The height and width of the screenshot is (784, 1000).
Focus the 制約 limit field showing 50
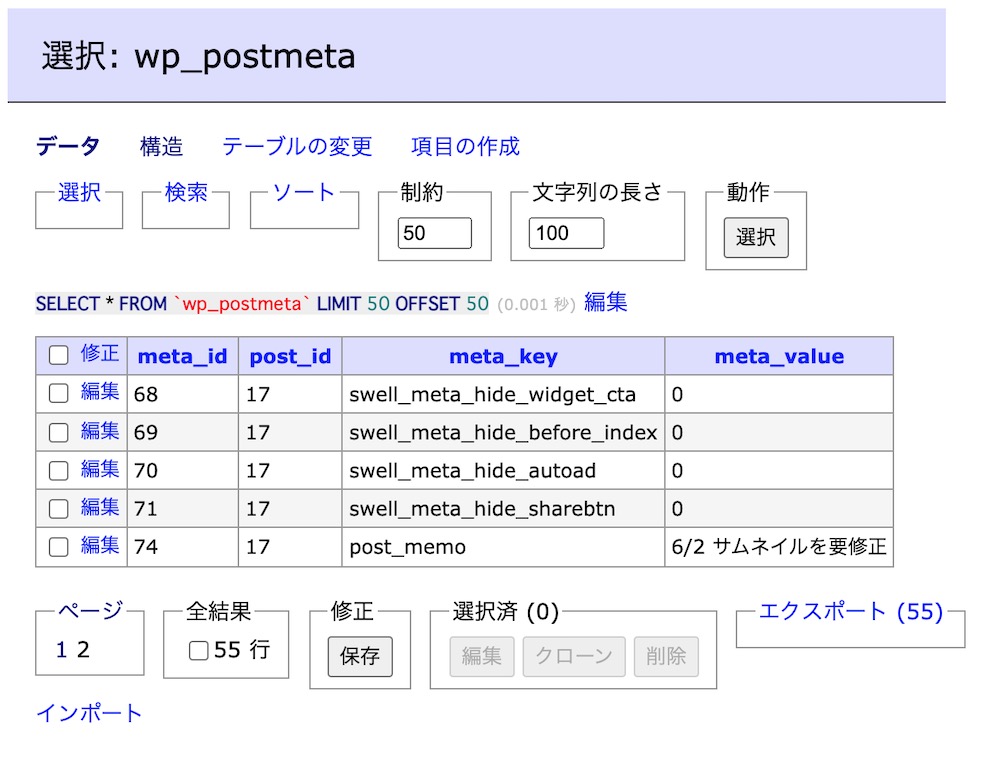click(x=435, y=233)
